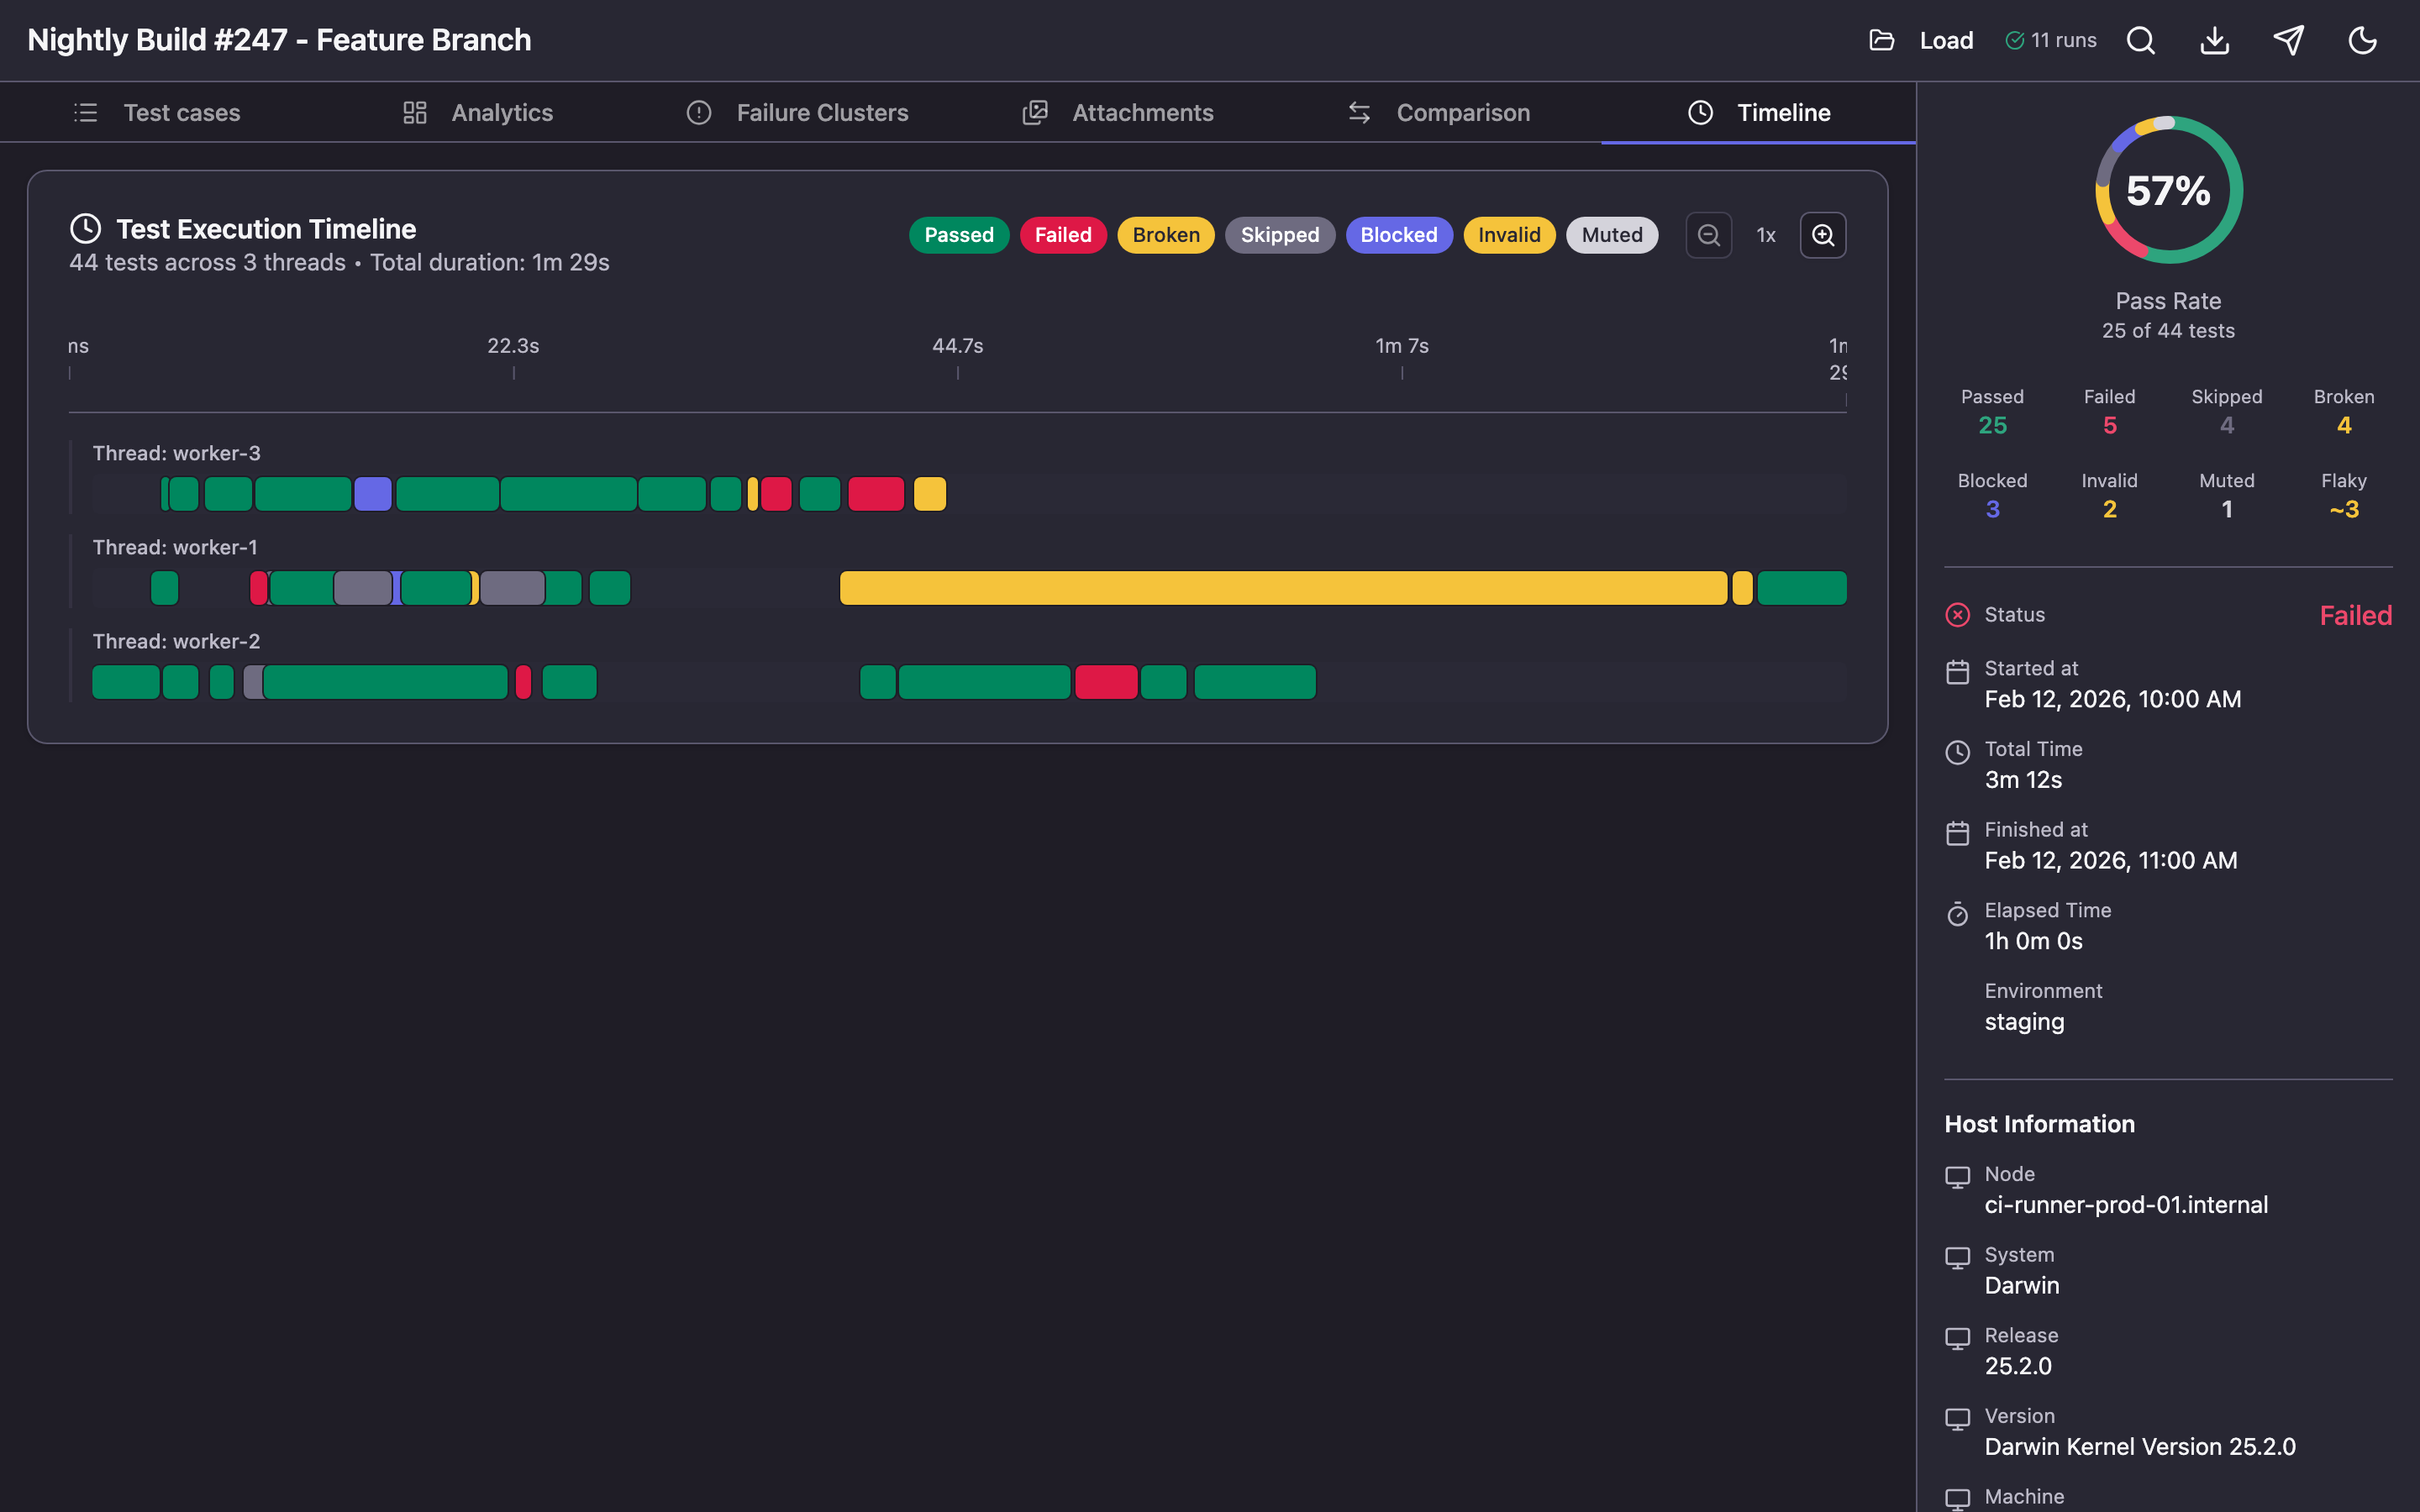Toggle the Muted filter chip
Viewport: 2420px width, 1512px height.
[1611, 235]
